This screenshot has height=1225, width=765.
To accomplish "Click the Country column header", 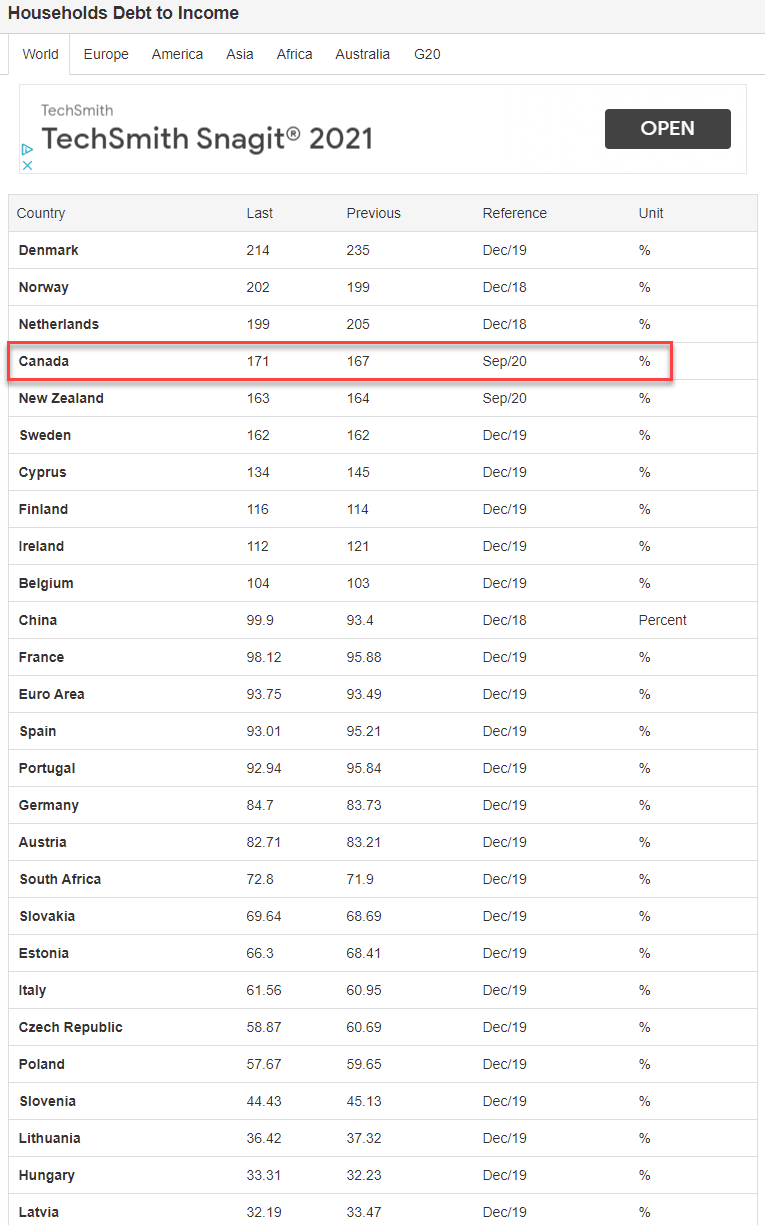I will point(41,213).
